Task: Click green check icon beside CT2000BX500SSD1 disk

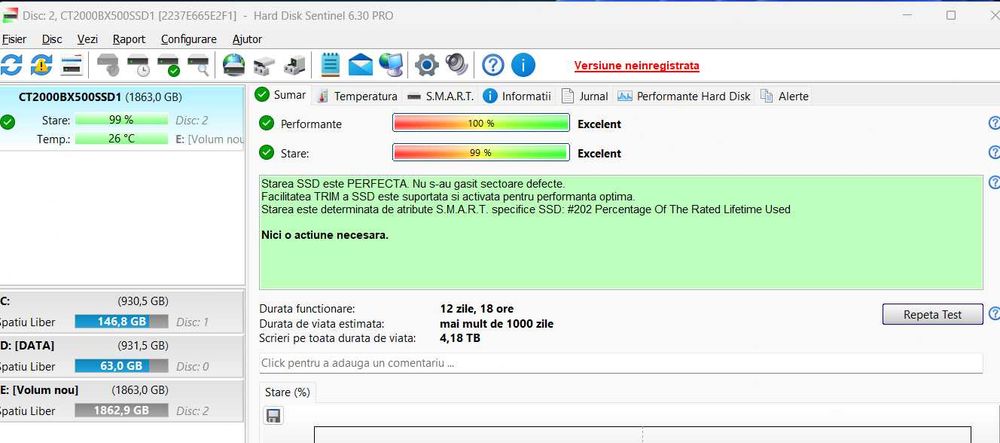Action: tap(8, 121)
